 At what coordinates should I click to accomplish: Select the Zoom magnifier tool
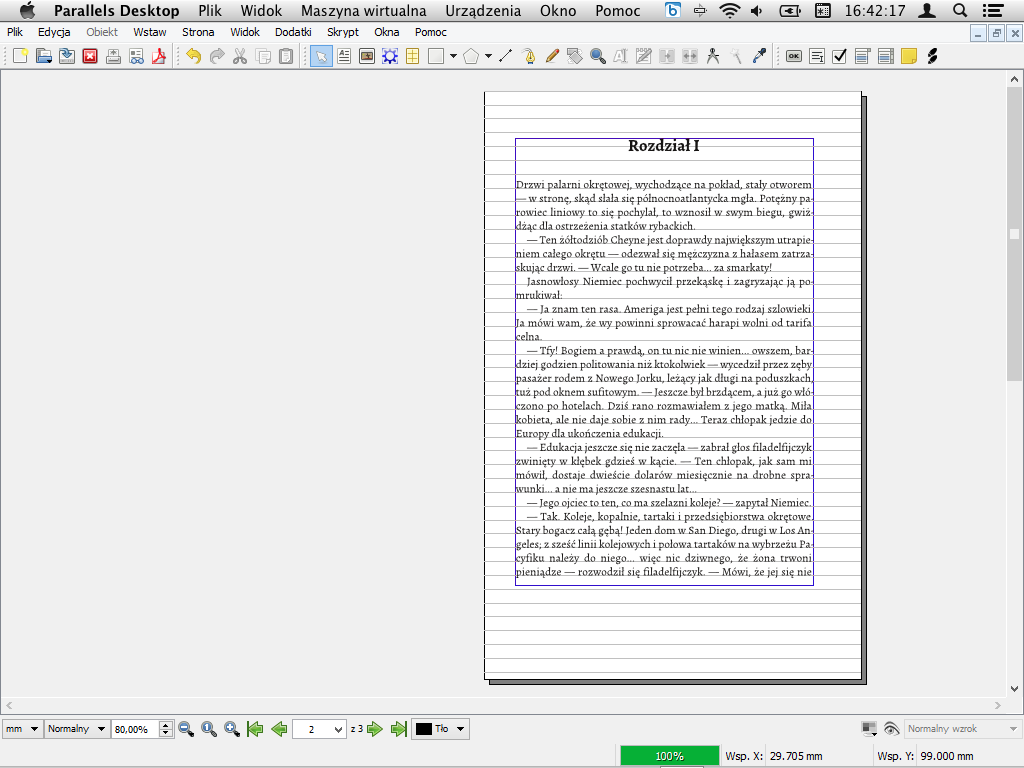pos(598,56)
